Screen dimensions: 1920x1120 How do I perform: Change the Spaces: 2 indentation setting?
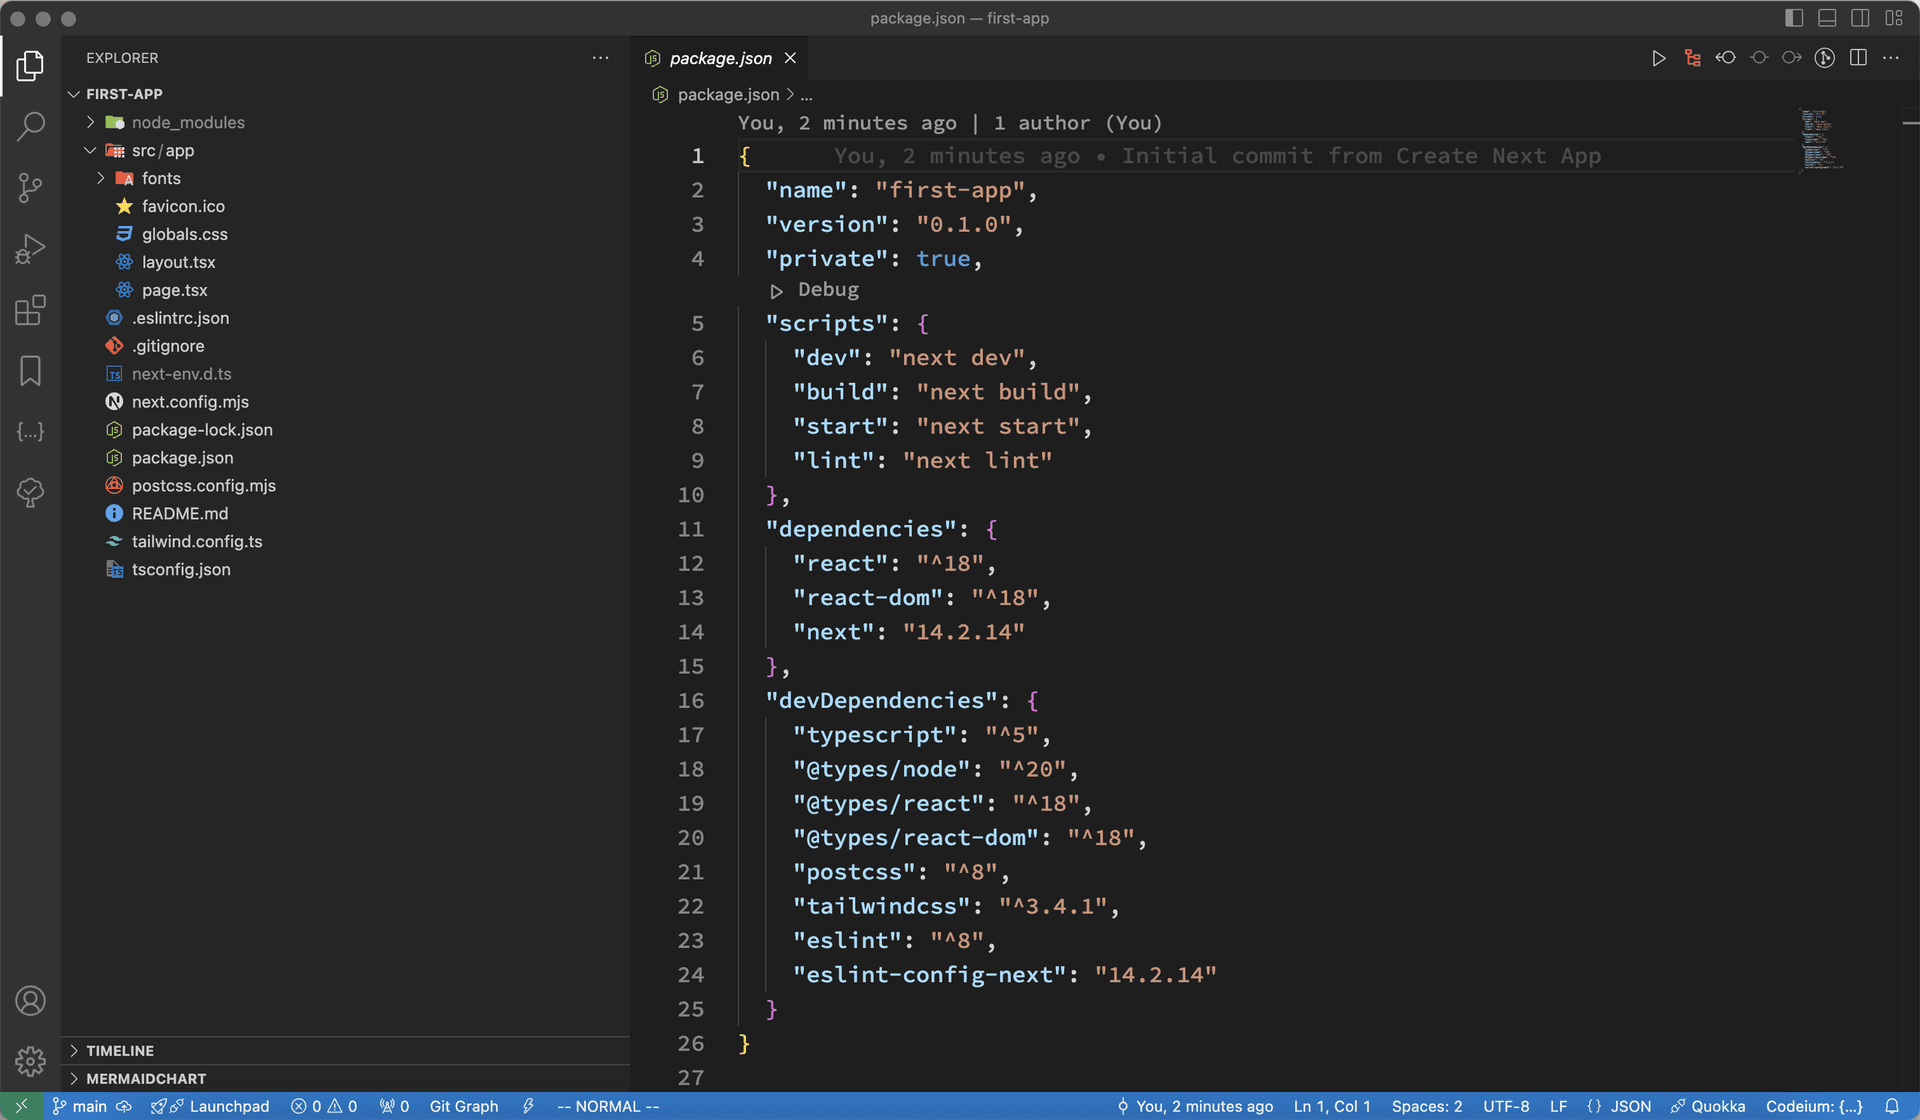[x=1427, y=1106]
